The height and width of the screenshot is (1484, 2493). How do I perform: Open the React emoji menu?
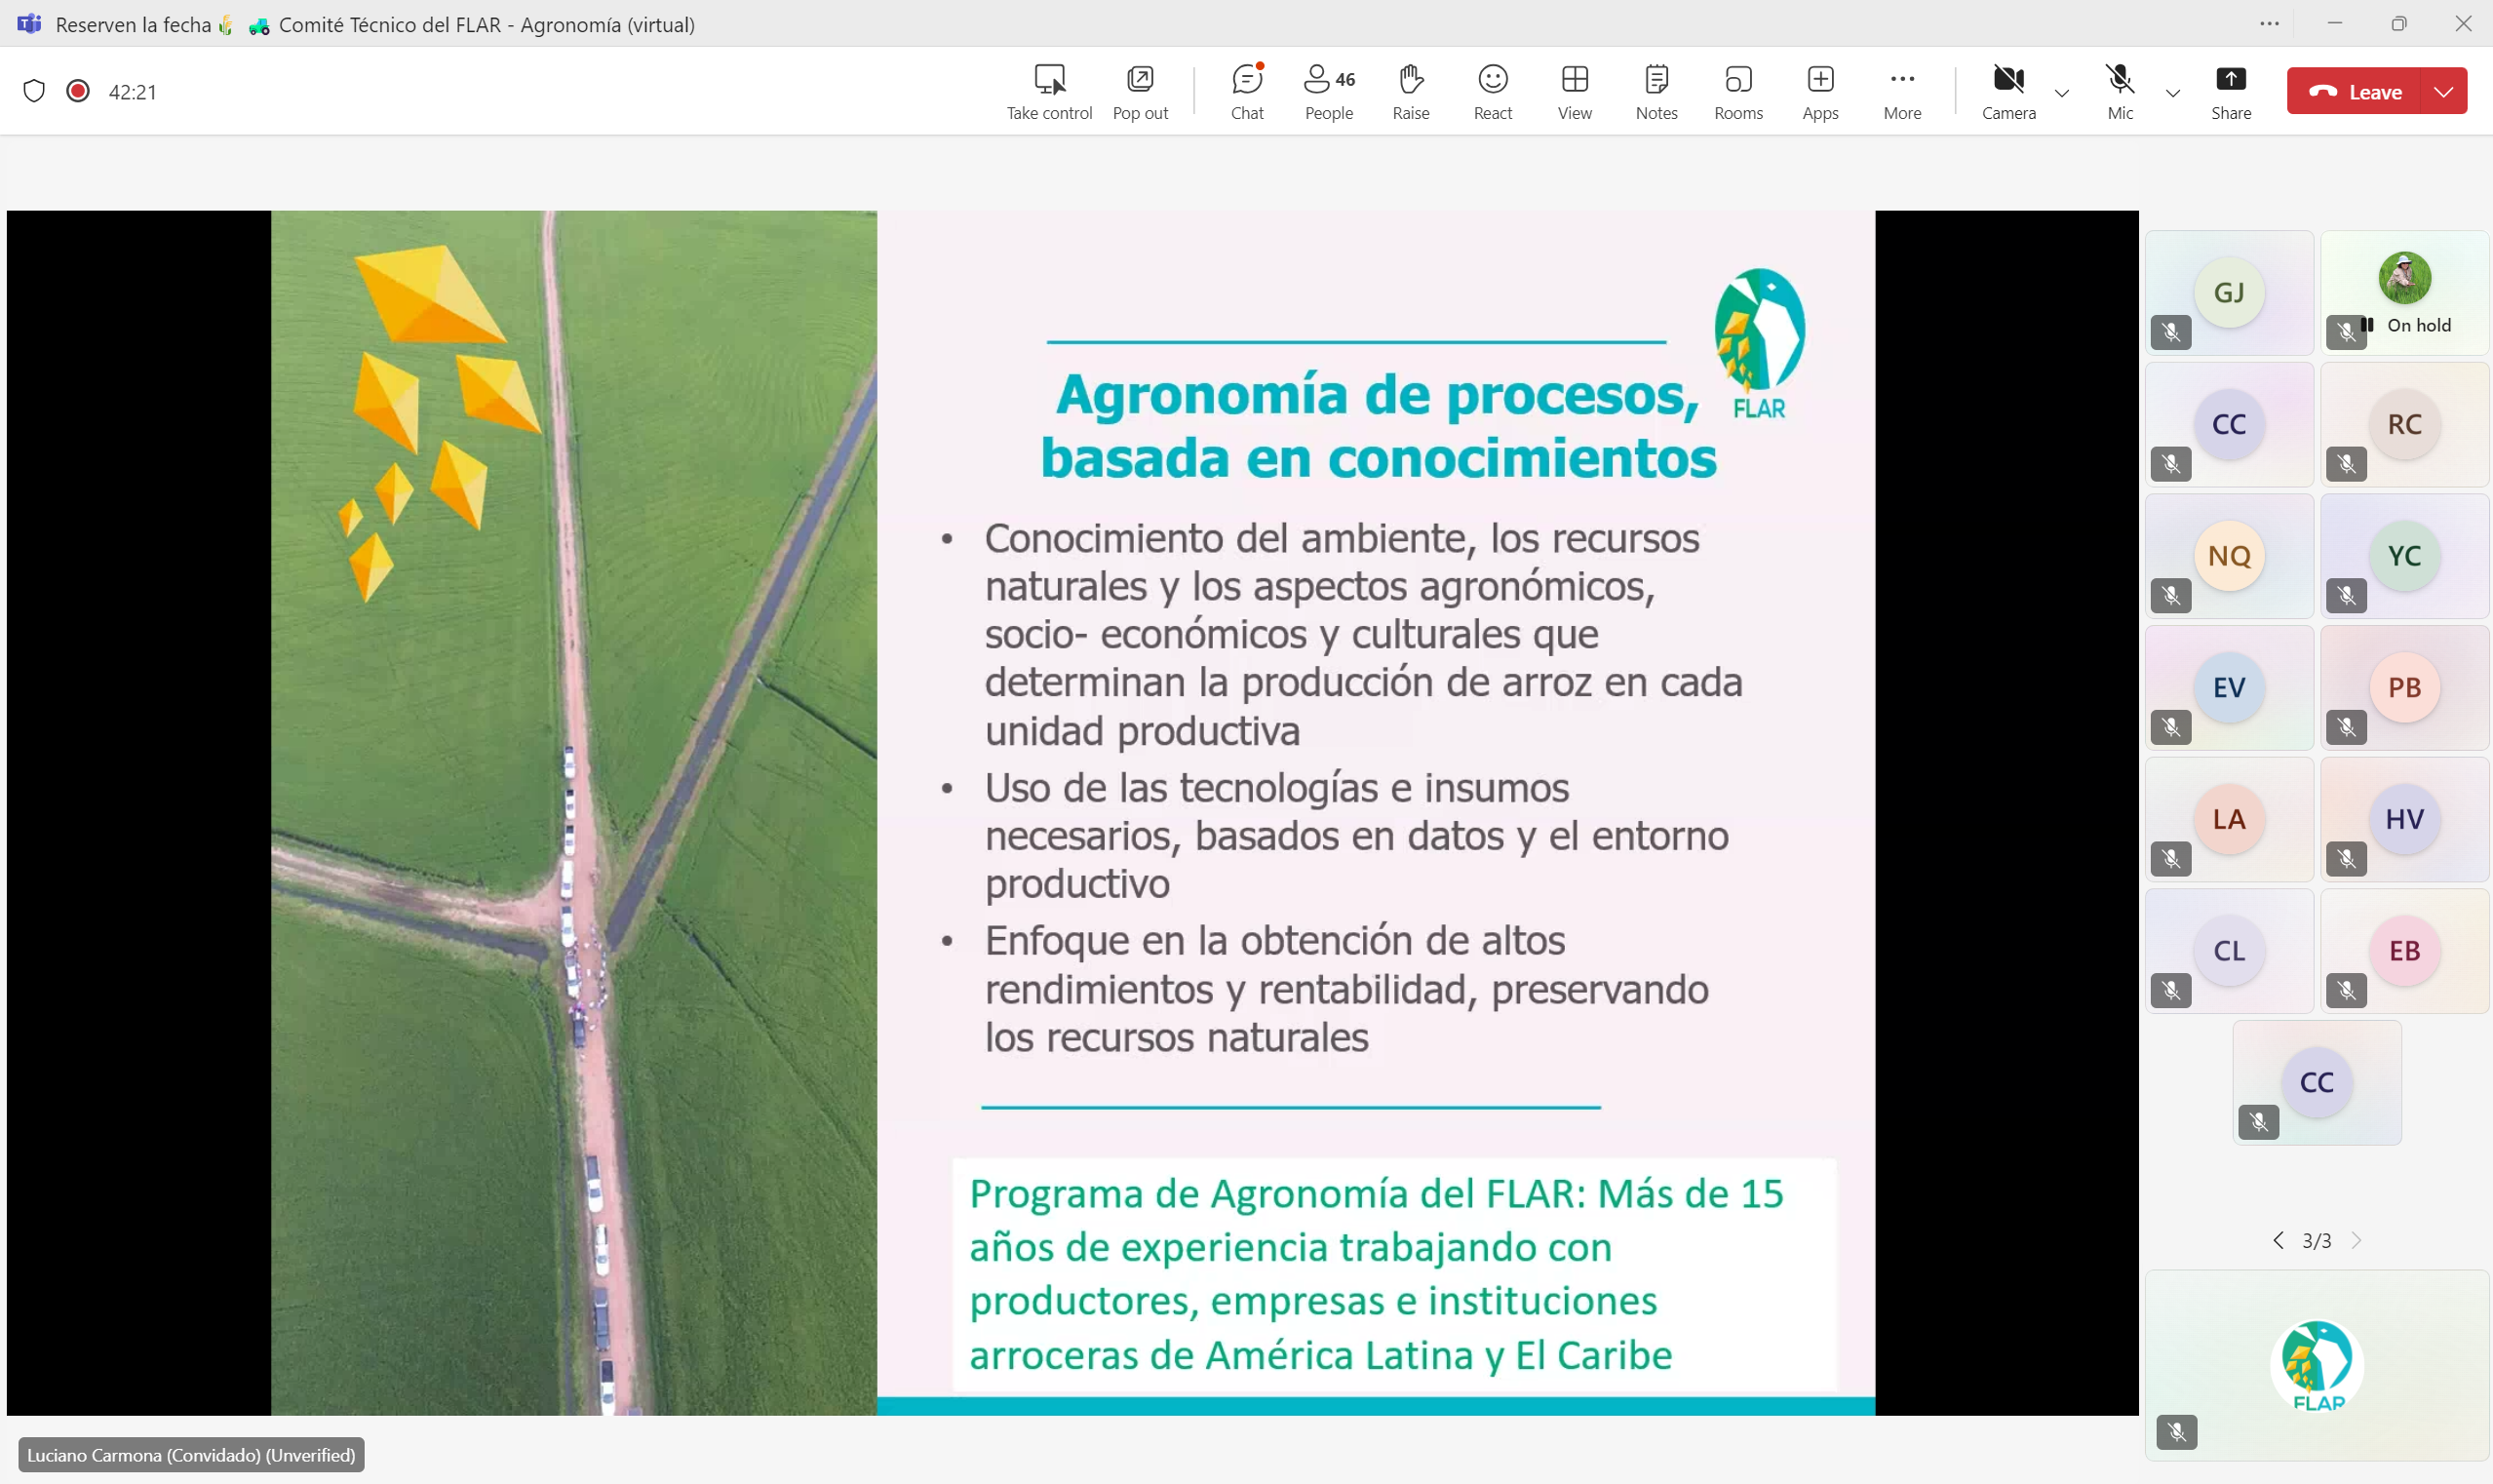click(1493, 91)
